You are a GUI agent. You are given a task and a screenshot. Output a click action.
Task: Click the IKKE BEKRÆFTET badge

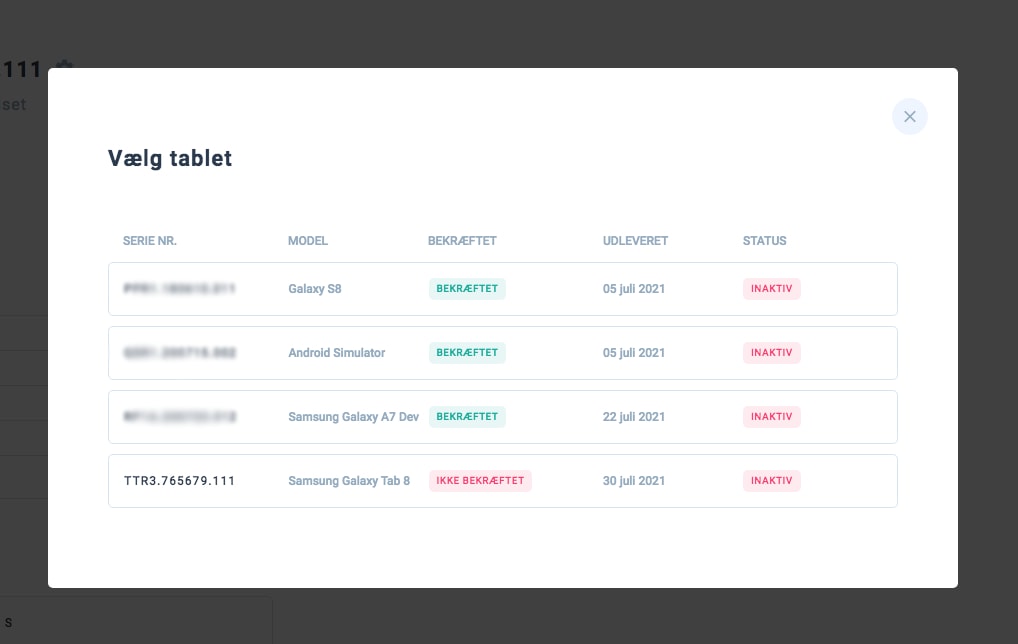pos(480,481)
